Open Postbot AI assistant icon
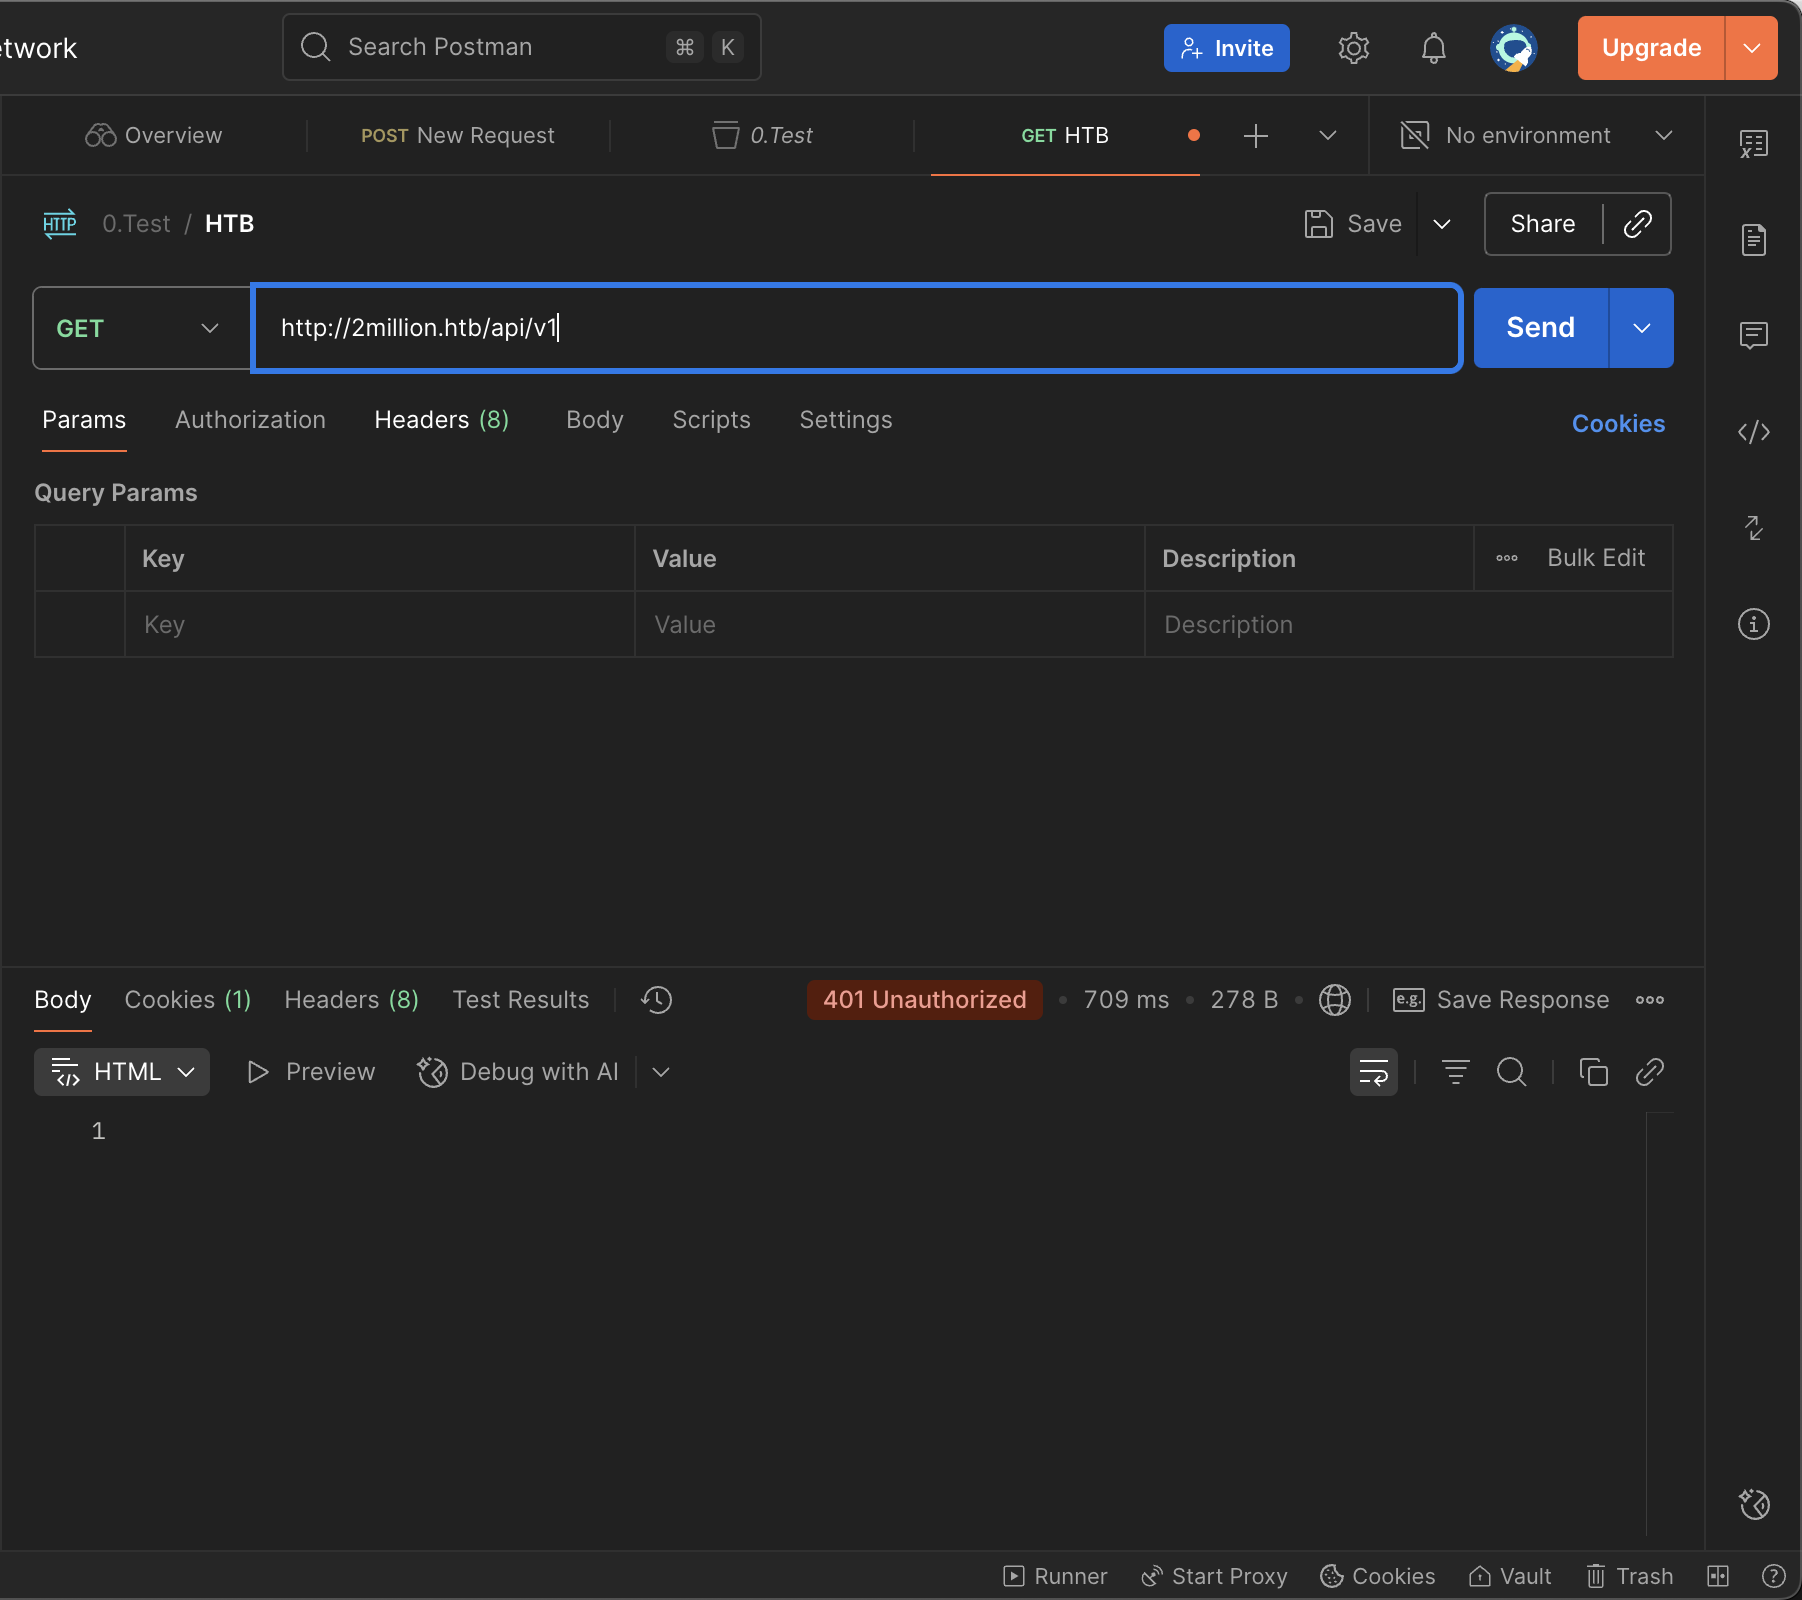This screenshot has width=1802, height=1600. click(x=1754, y=1505)
